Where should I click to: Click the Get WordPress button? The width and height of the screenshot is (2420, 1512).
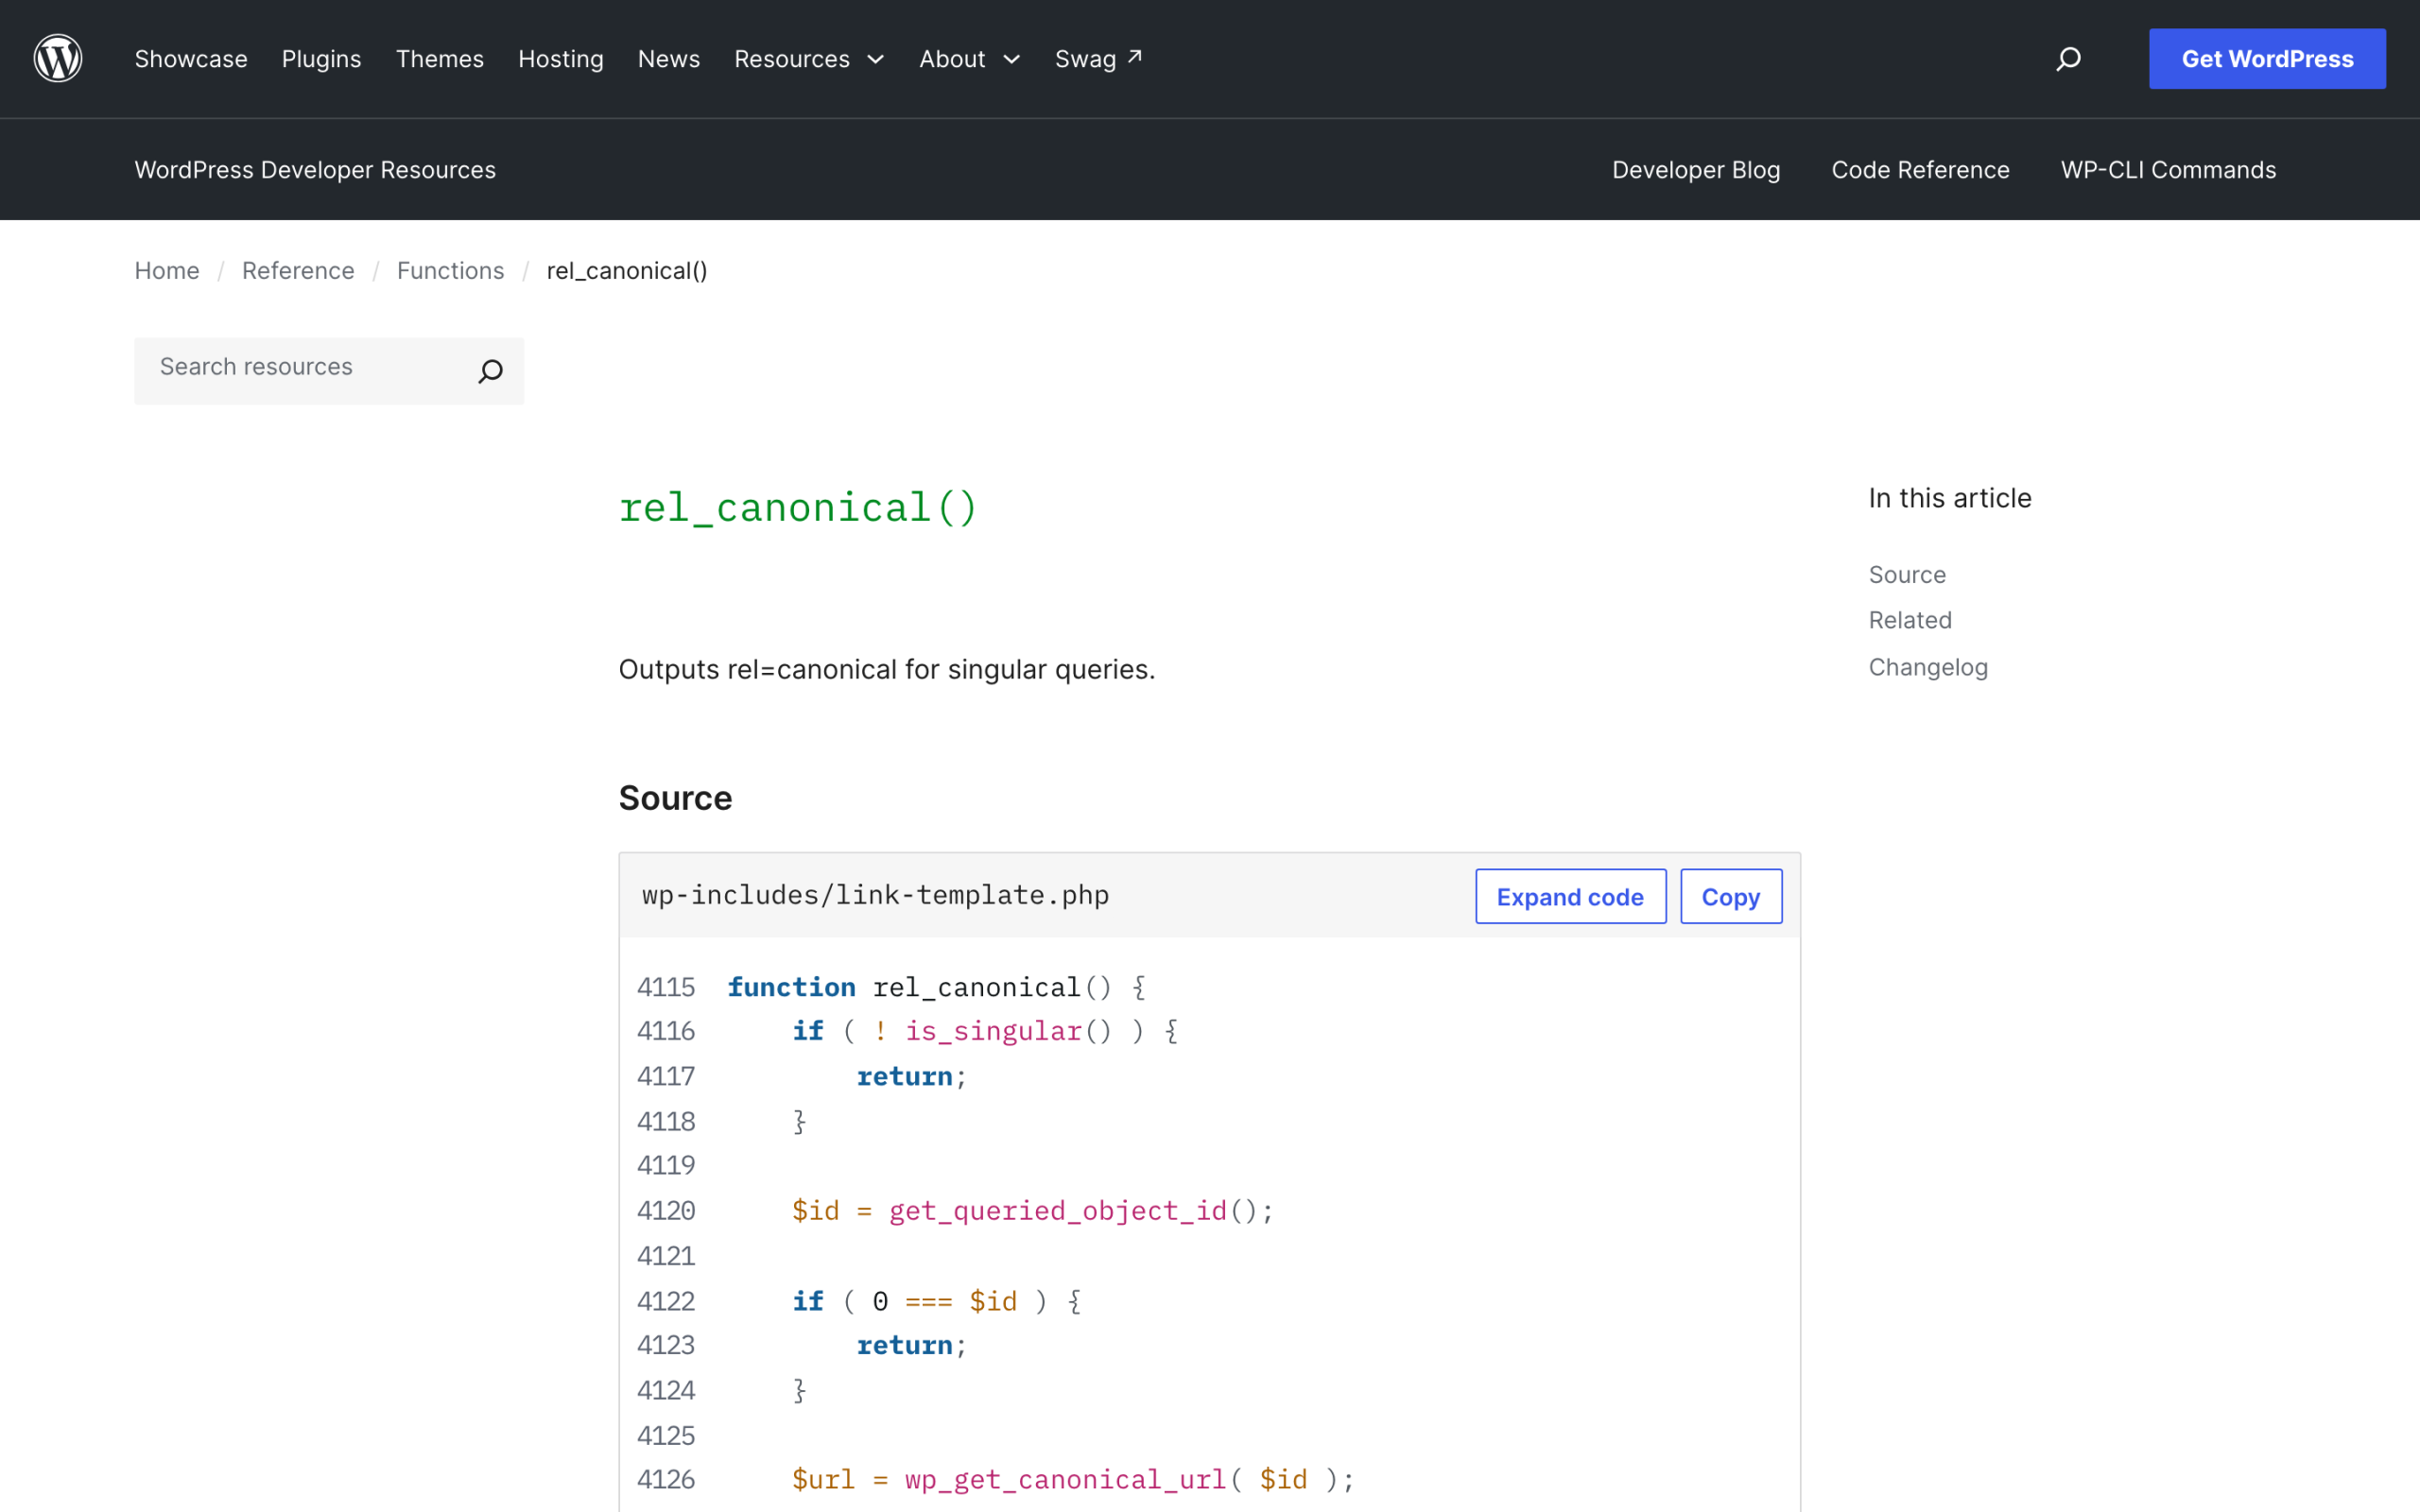(2267, 59)
